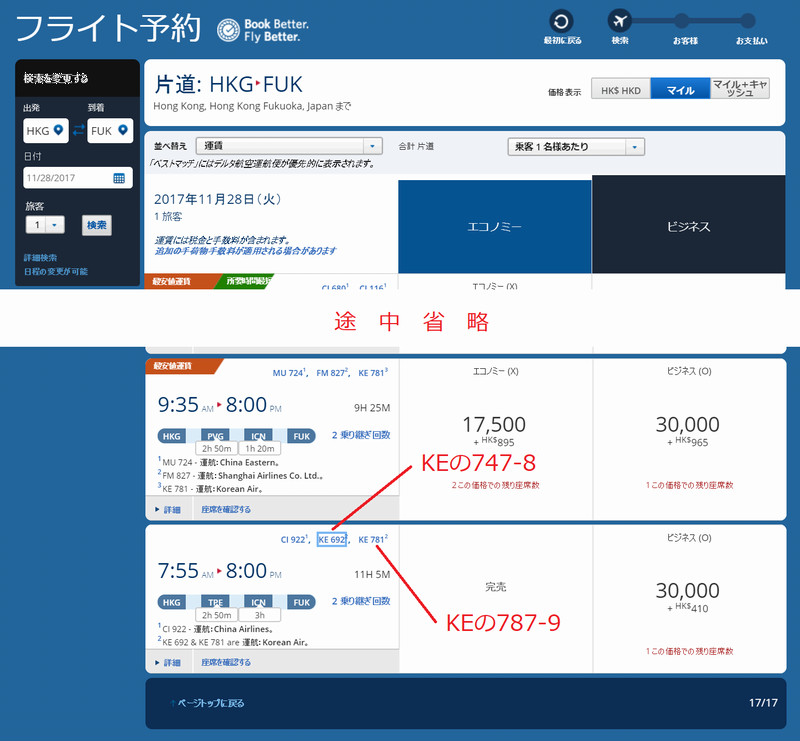This screenshot has width=800, height=741.
Task: Open KE 781 link in the 9:35 AM itinerary
Action: point(372,373)
